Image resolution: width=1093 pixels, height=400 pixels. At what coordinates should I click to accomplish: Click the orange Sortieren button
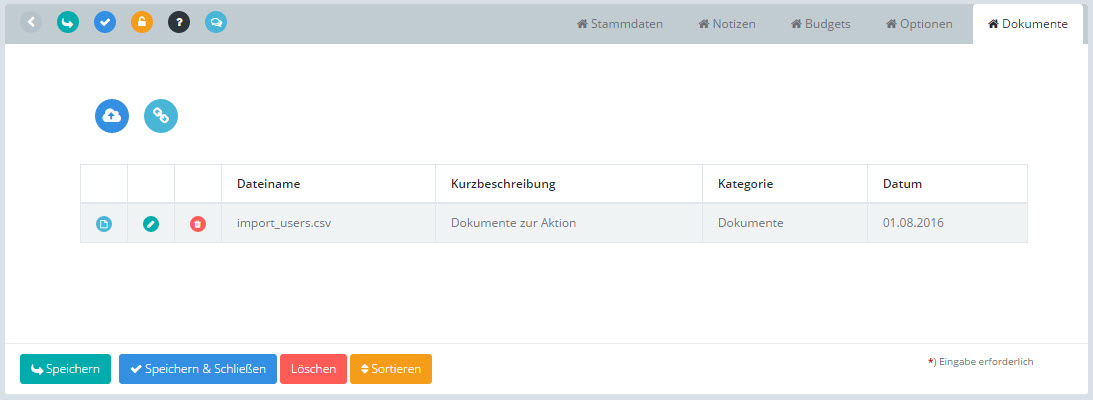click(x=391, y=369)
